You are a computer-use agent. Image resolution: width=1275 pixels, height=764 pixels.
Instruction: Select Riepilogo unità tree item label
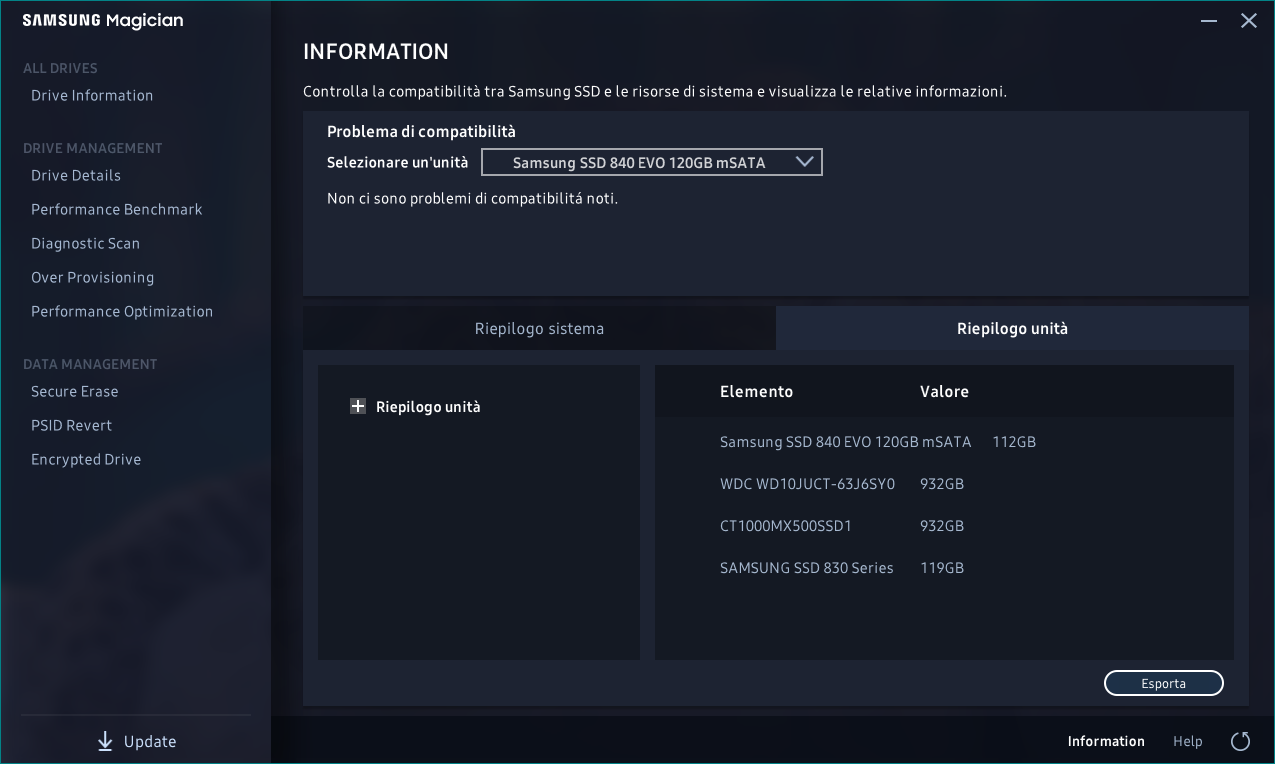click(428, 407)
